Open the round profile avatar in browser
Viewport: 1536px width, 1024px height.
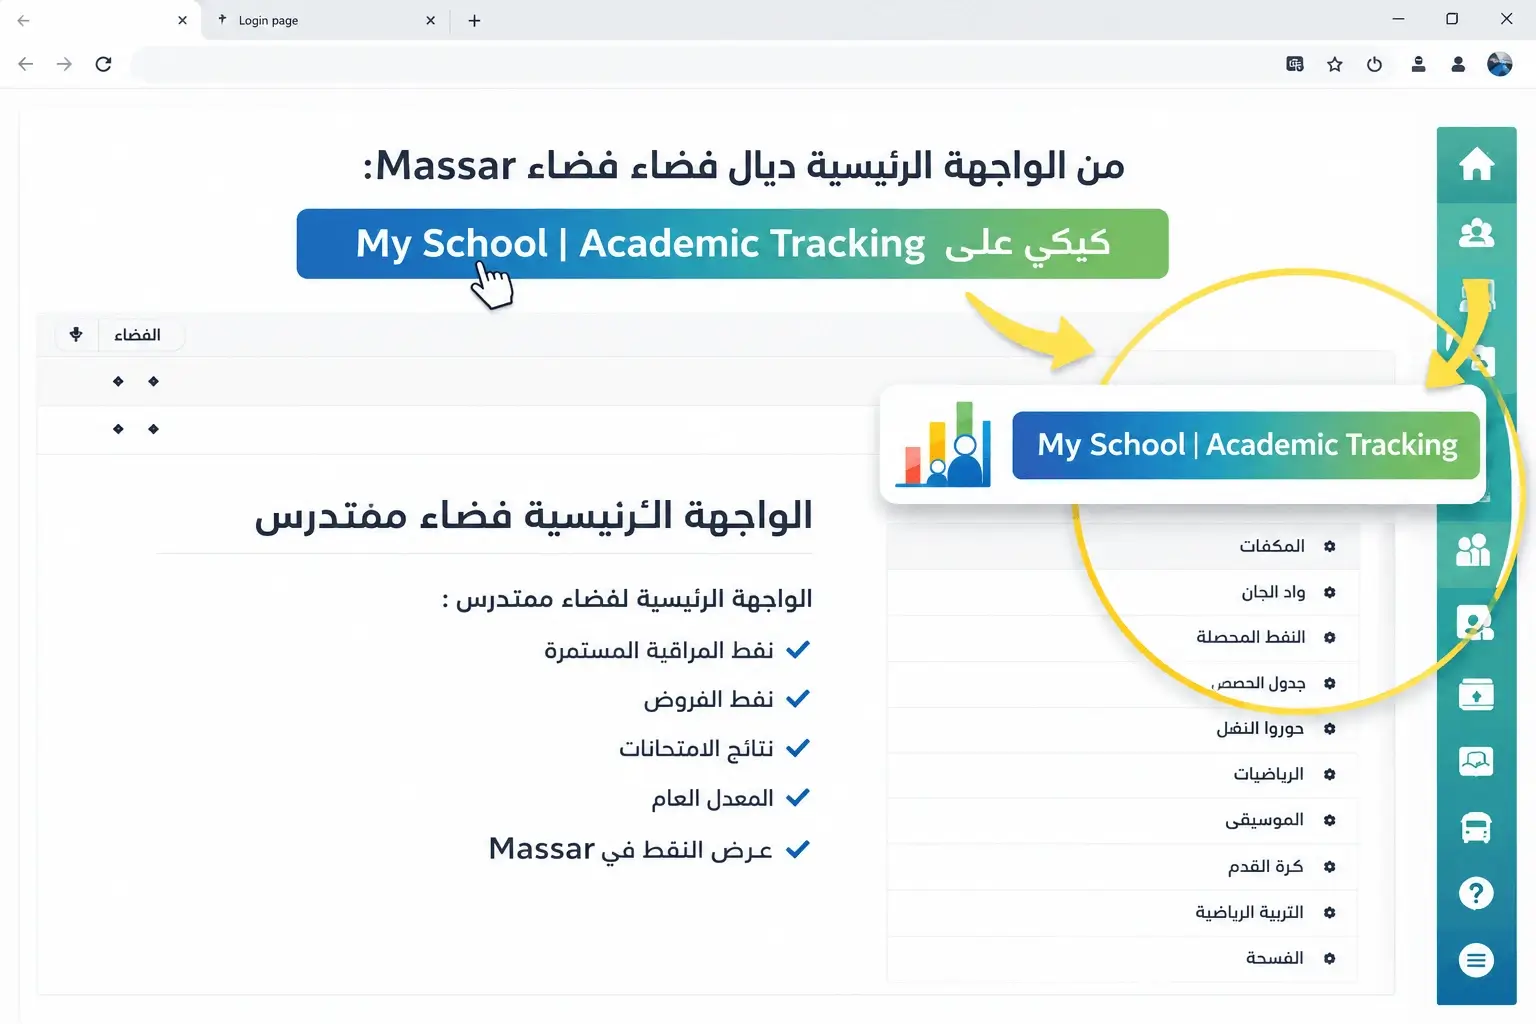1500,64
